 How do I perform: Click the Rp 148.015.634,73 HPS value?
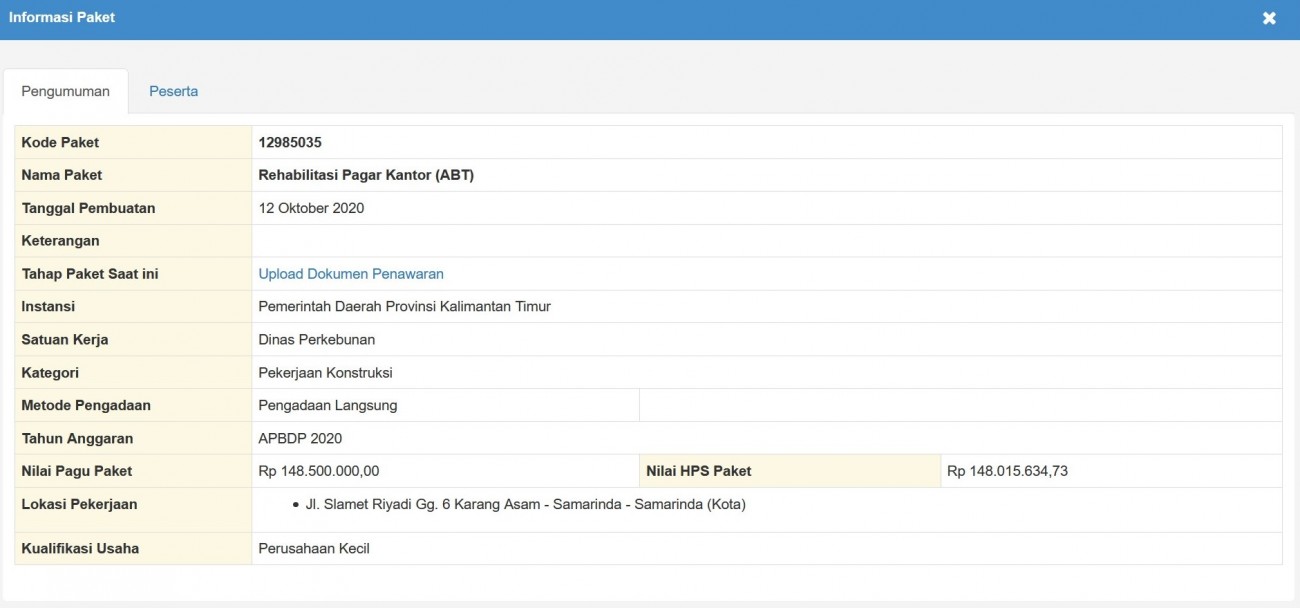pyautogui.click(x=1007, y=471)
